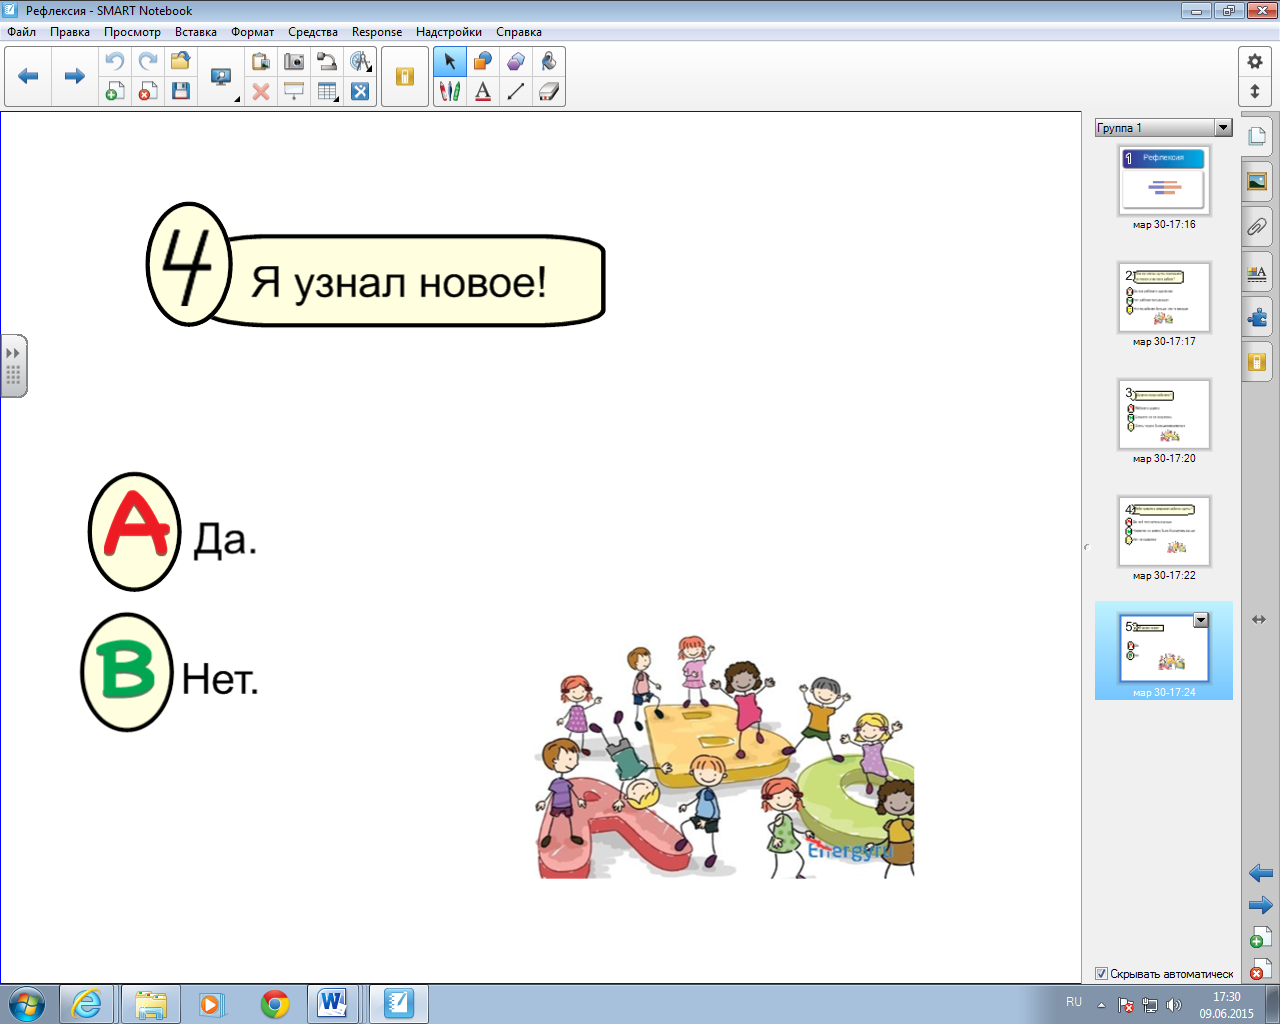
Task: Click the answer 'A' button for 'Да'
Action: (135, 531)
